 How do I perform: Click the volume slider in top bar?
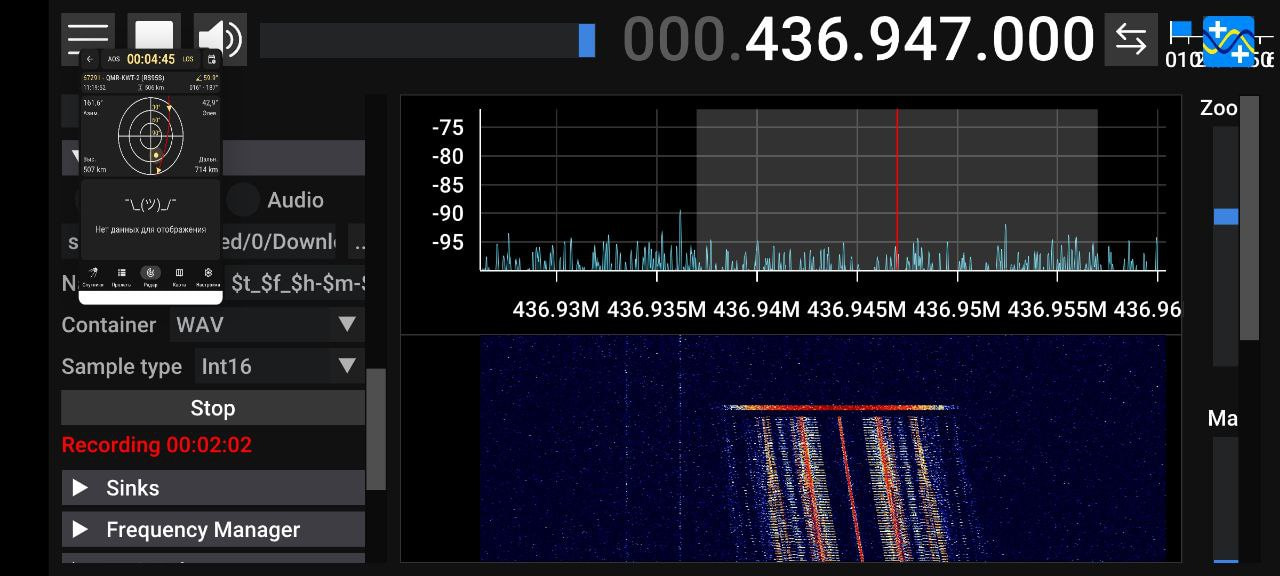click(x=427, y=40)
